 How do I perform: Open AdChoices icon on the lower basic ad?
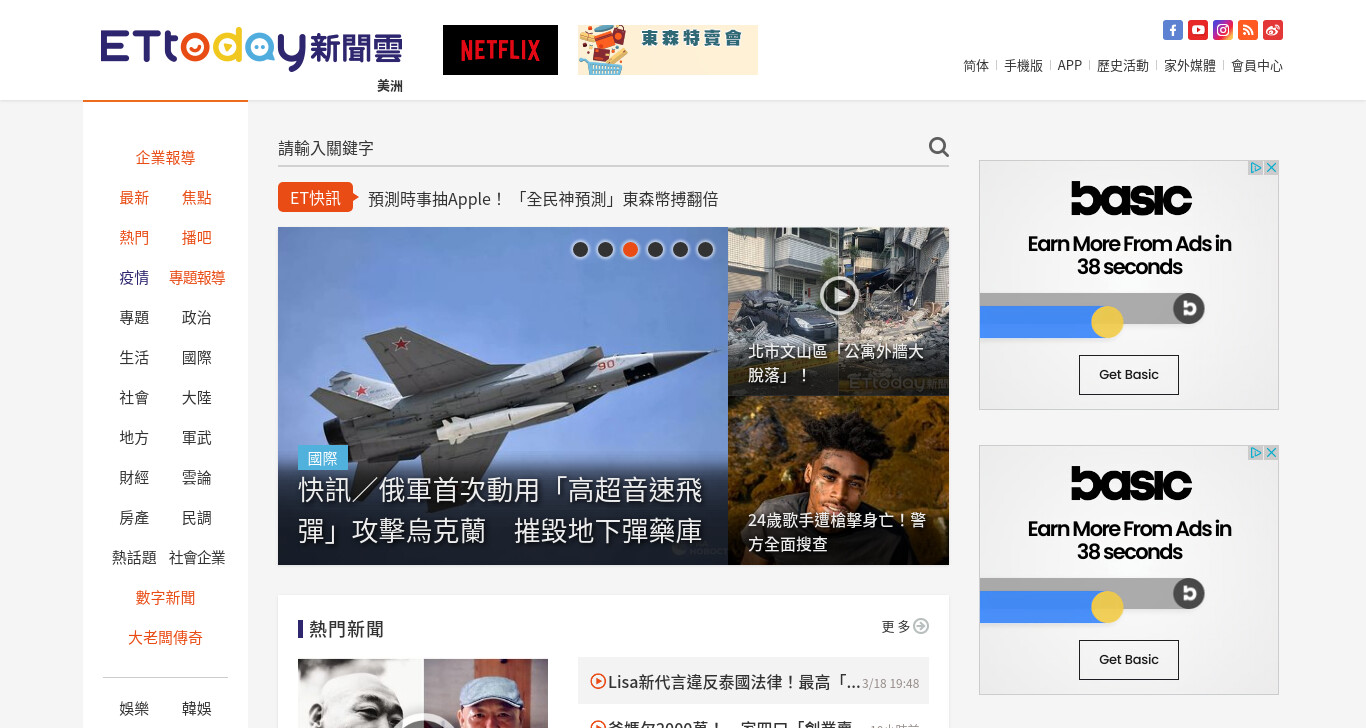click(1256, 453)
